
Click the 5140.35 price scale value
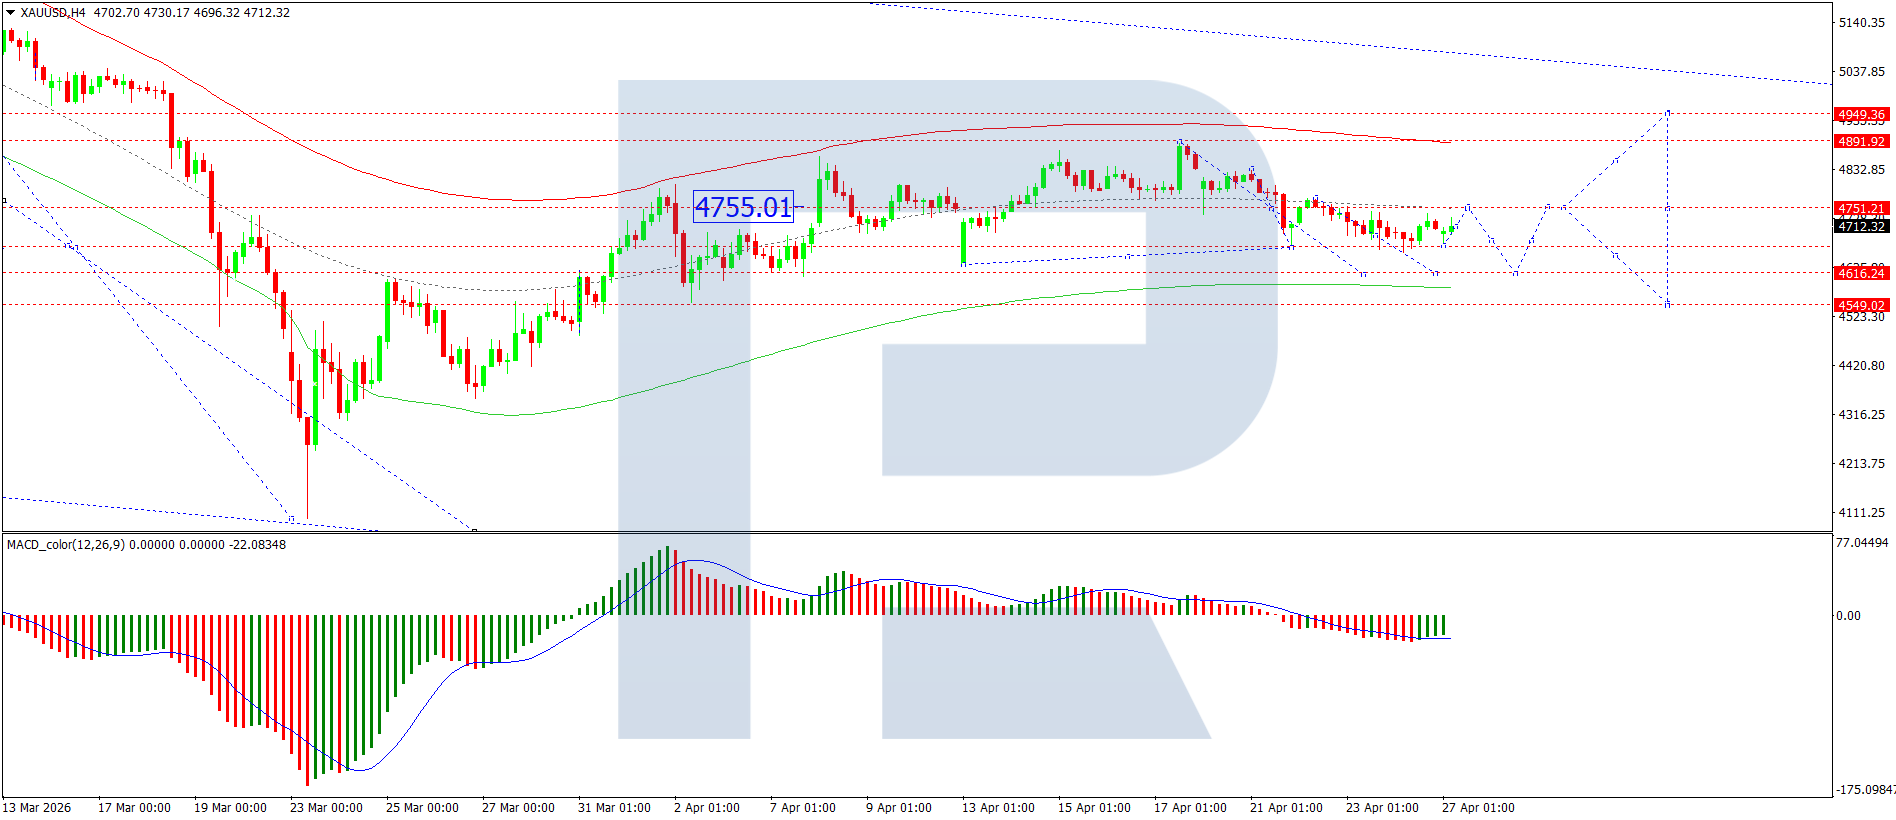coord(1861,23)
